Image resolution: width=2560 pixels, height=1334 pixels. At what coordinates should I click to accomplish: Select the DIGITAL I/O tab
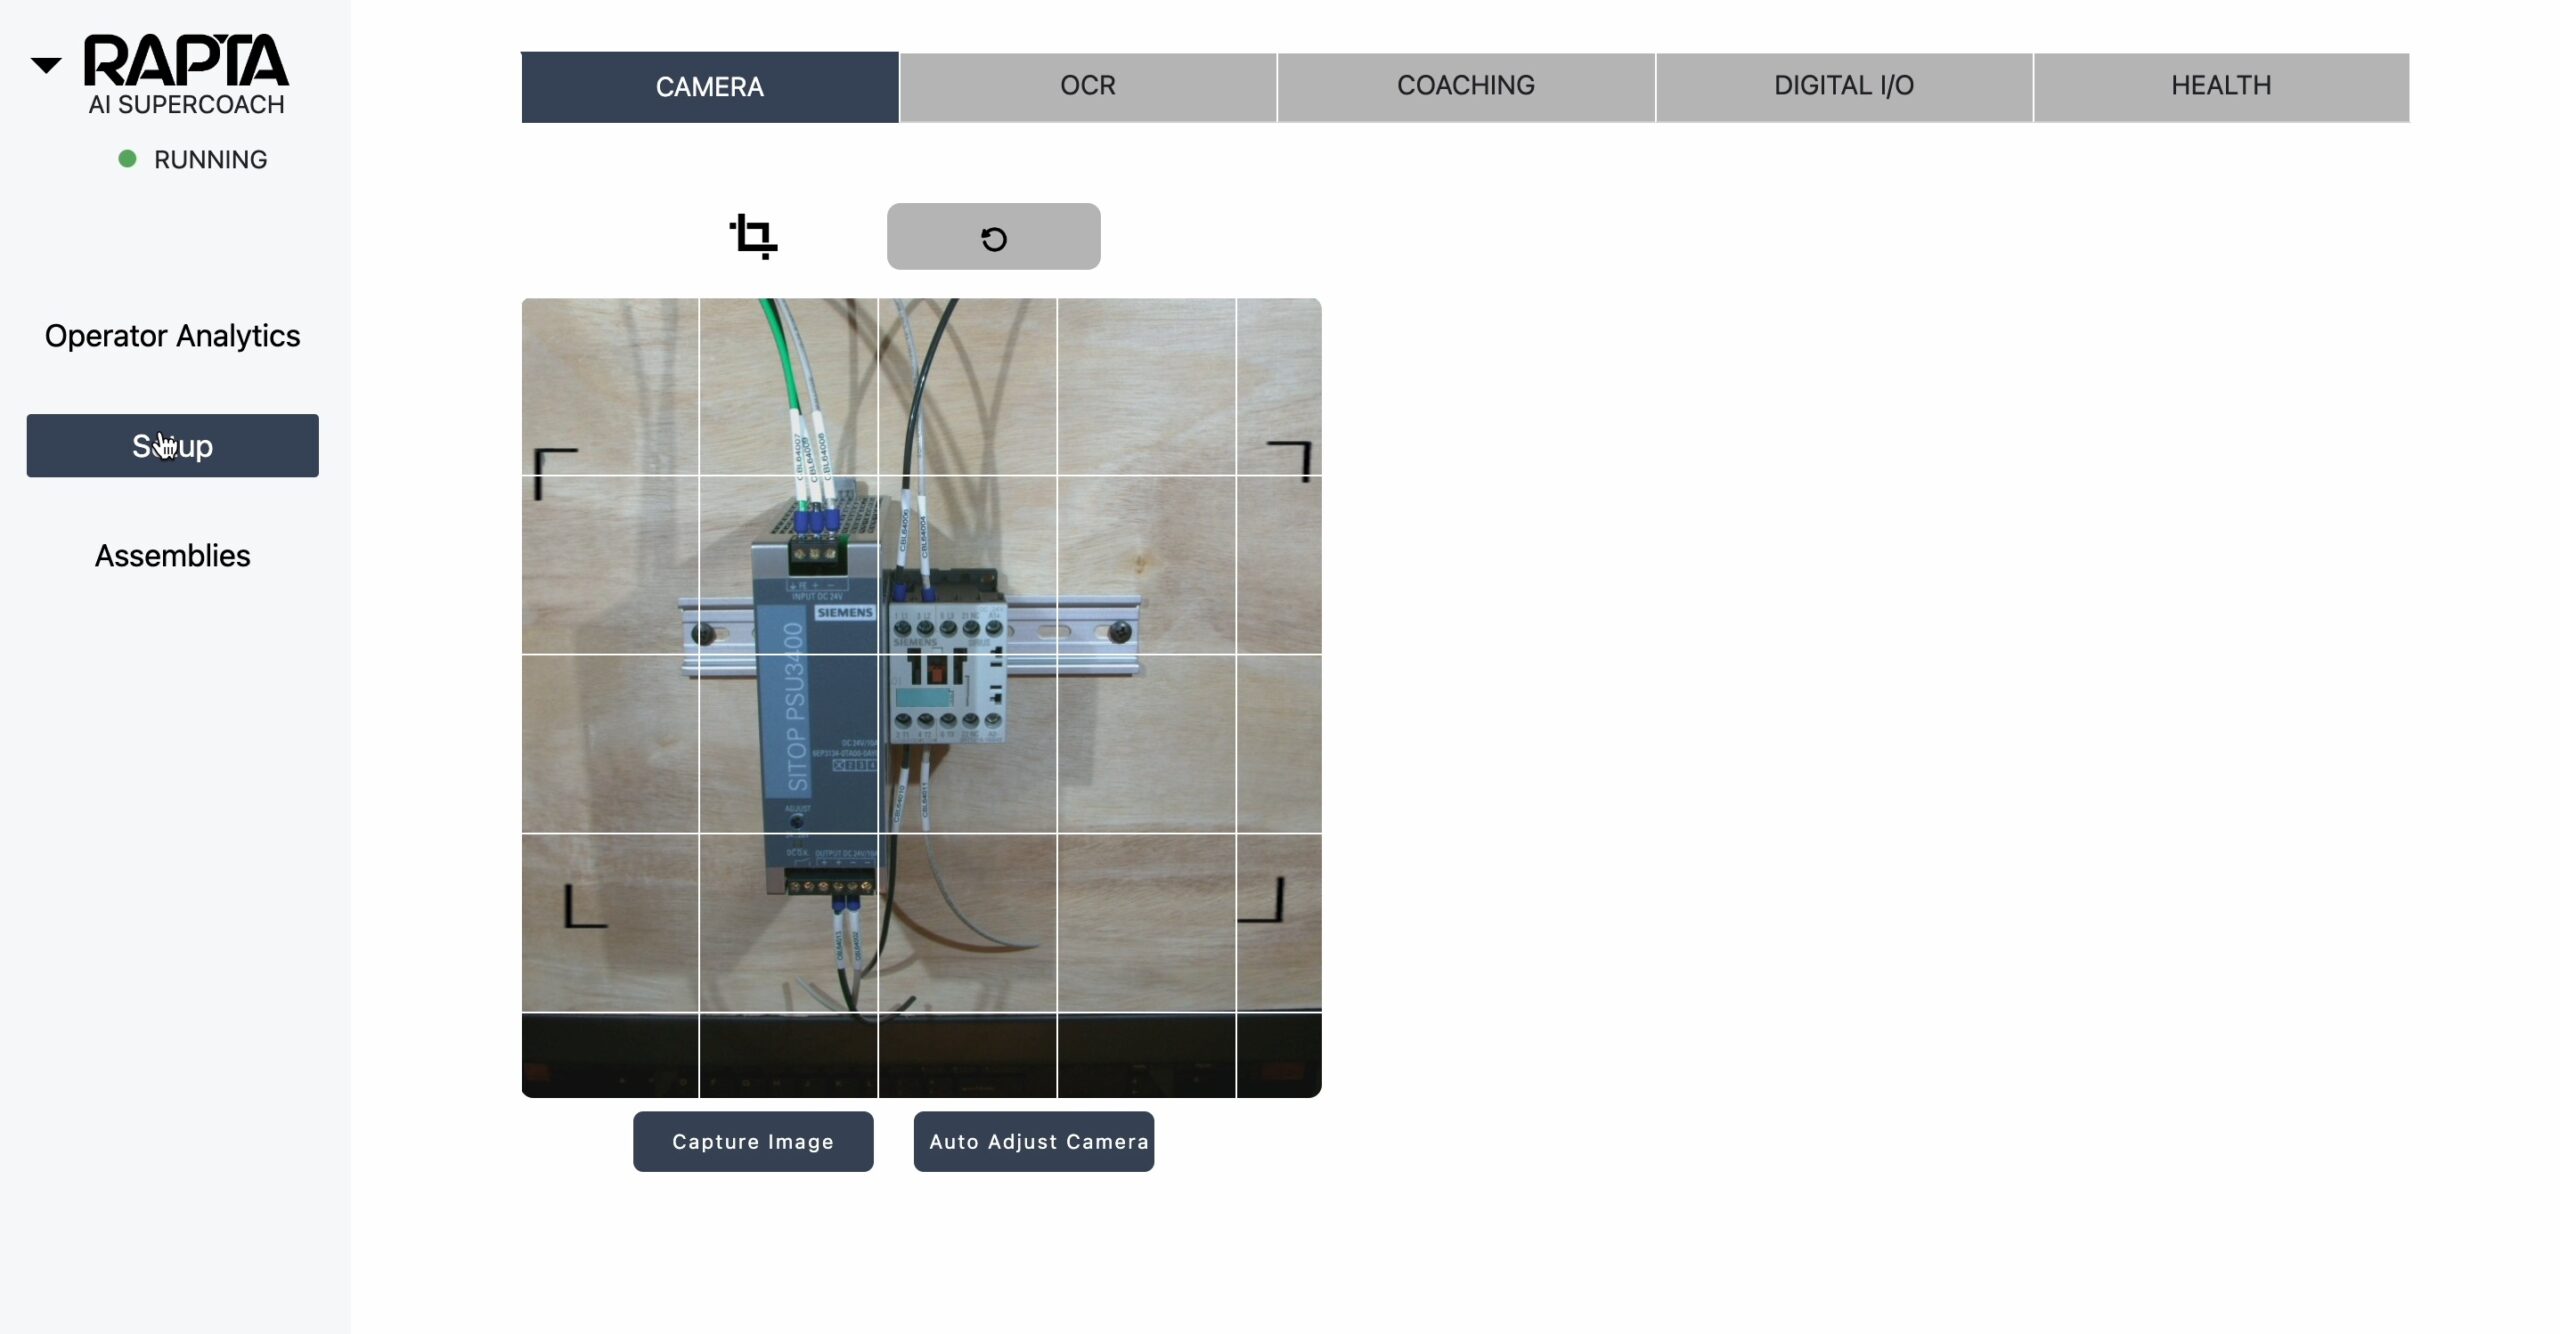[x=1842, y=86]
